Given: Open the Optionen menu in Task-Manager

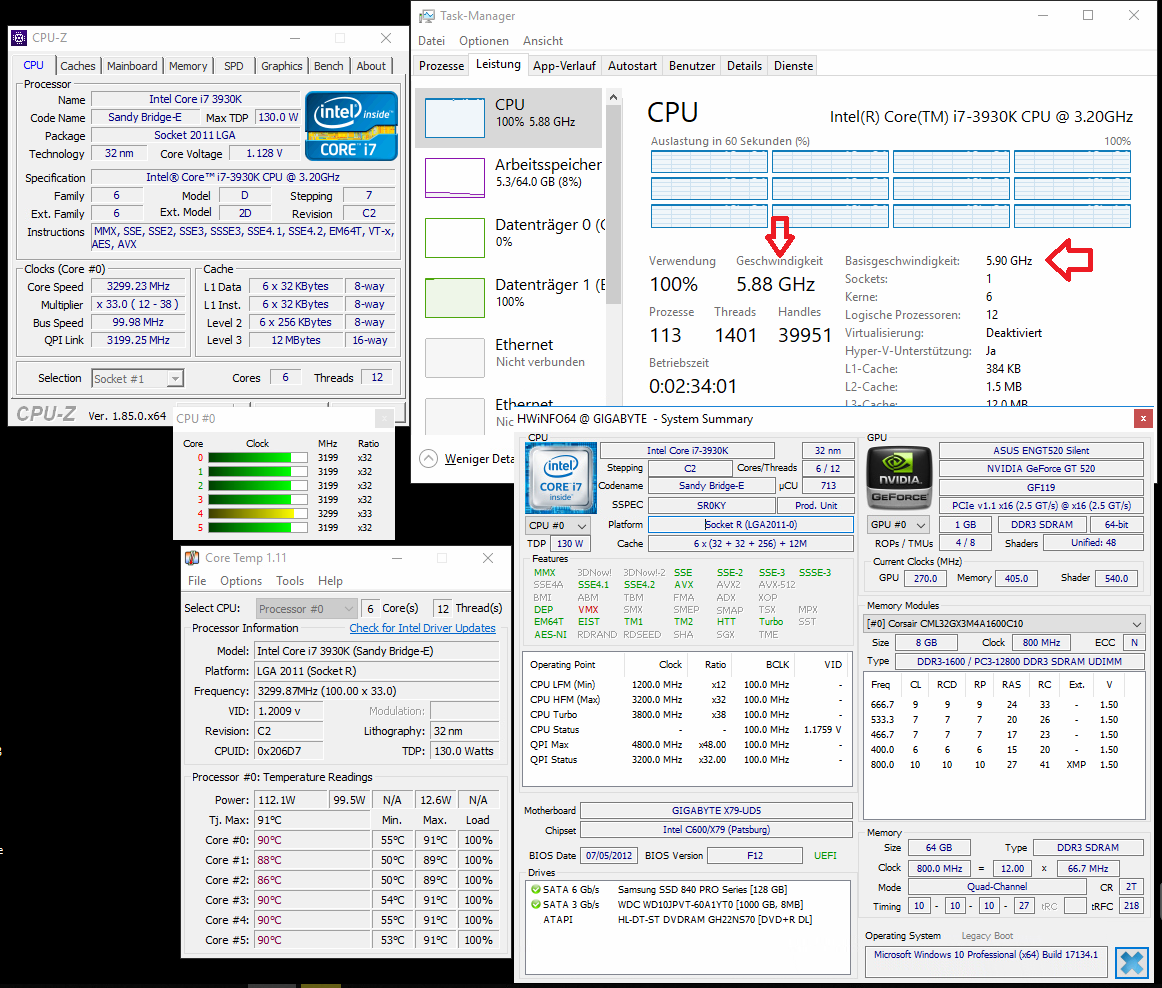Looking at the screenshot, I should pyautogui.click(x=484, y=41).
